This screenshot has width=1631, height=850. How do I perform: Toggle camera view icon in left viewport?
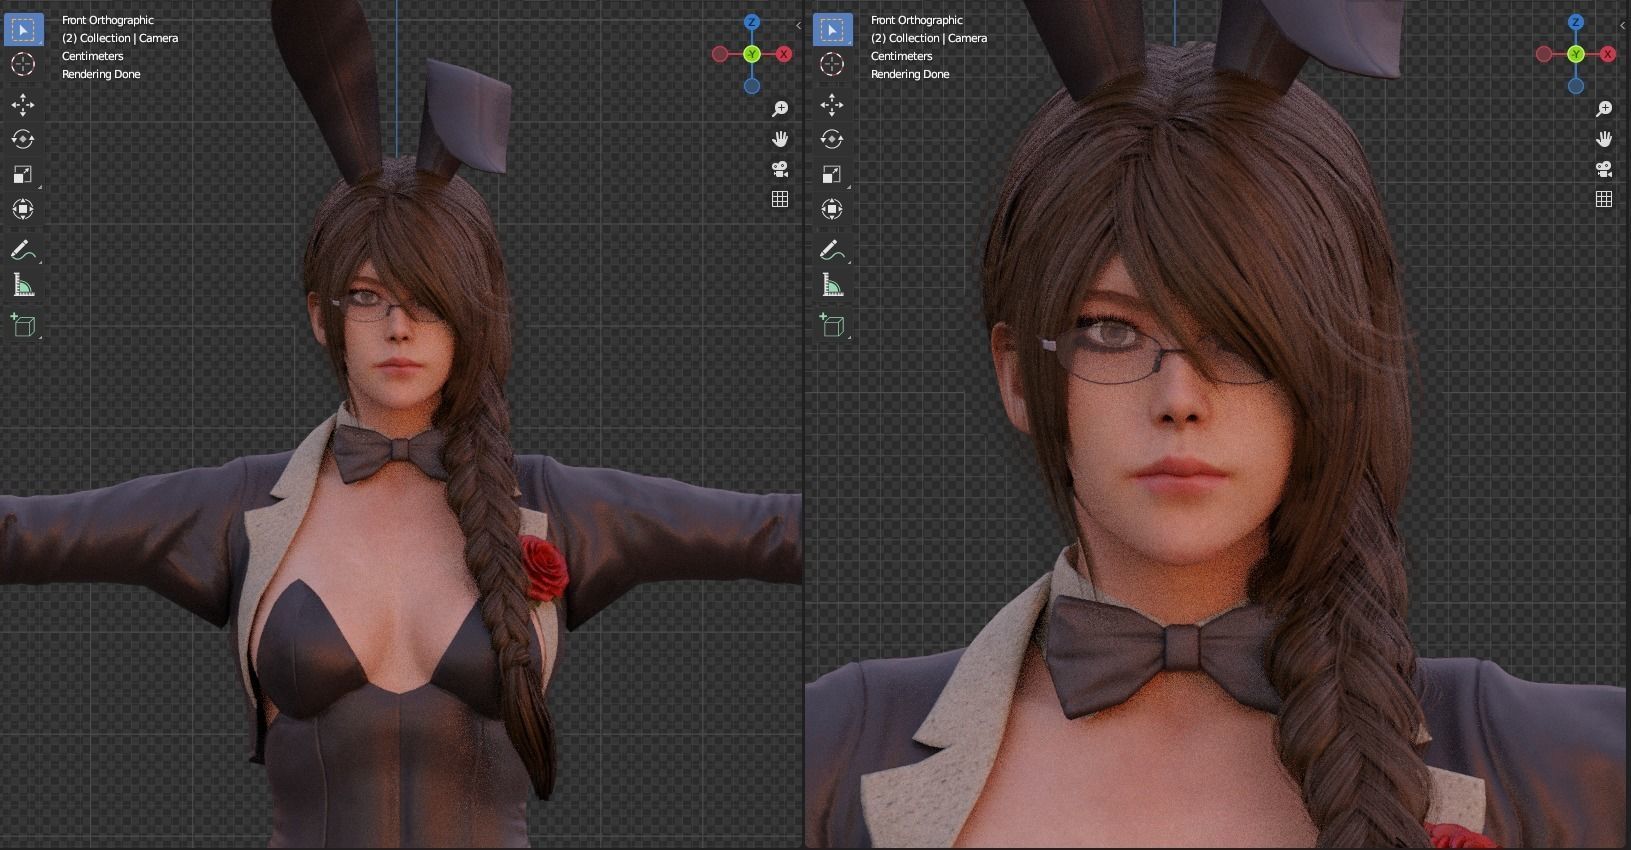point(780,169)
